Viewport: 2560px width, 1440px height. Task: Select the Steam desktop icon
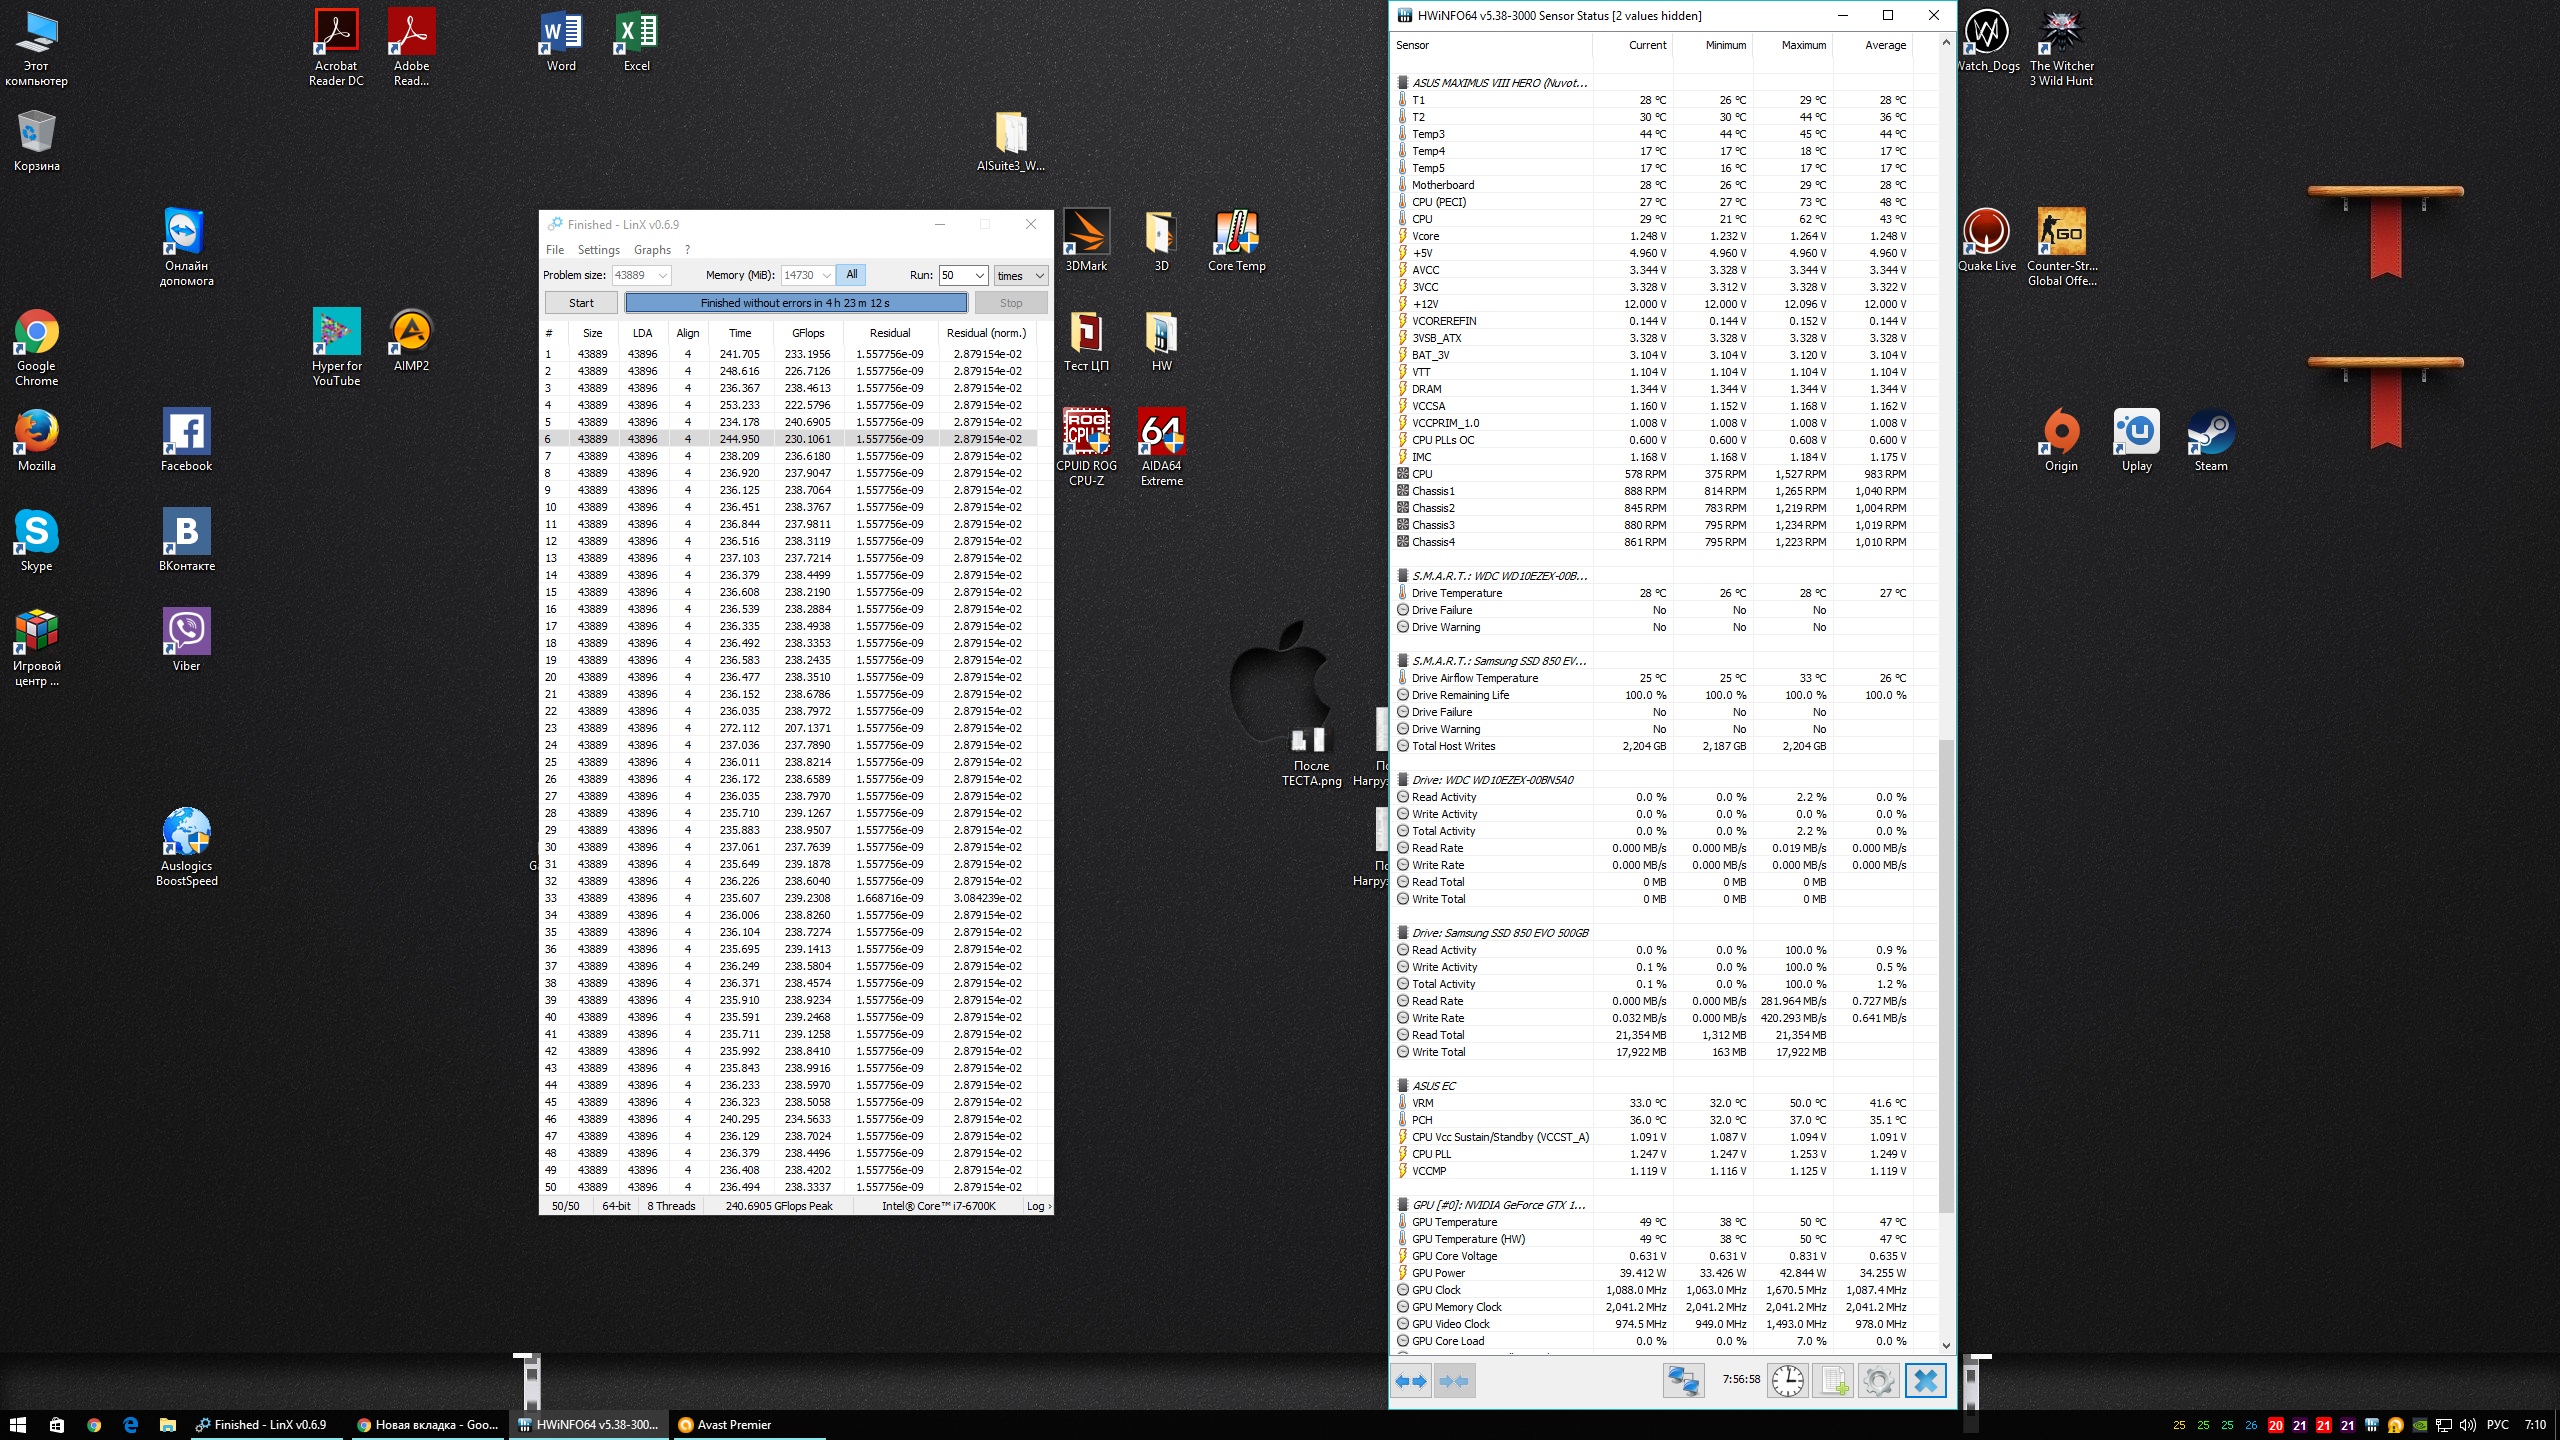(2211, 440)
